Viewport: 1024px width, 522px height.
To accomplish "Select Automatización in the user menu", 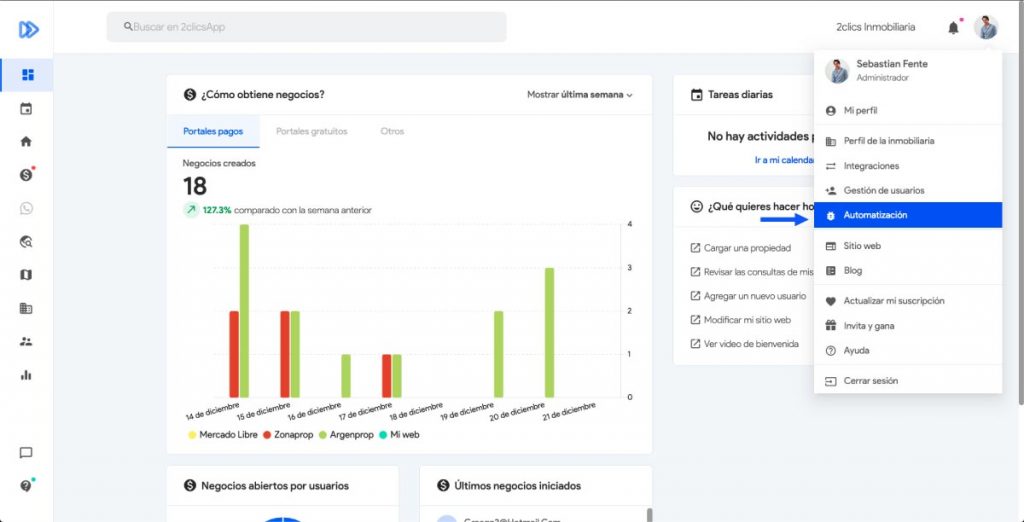I will click(908, 215).
